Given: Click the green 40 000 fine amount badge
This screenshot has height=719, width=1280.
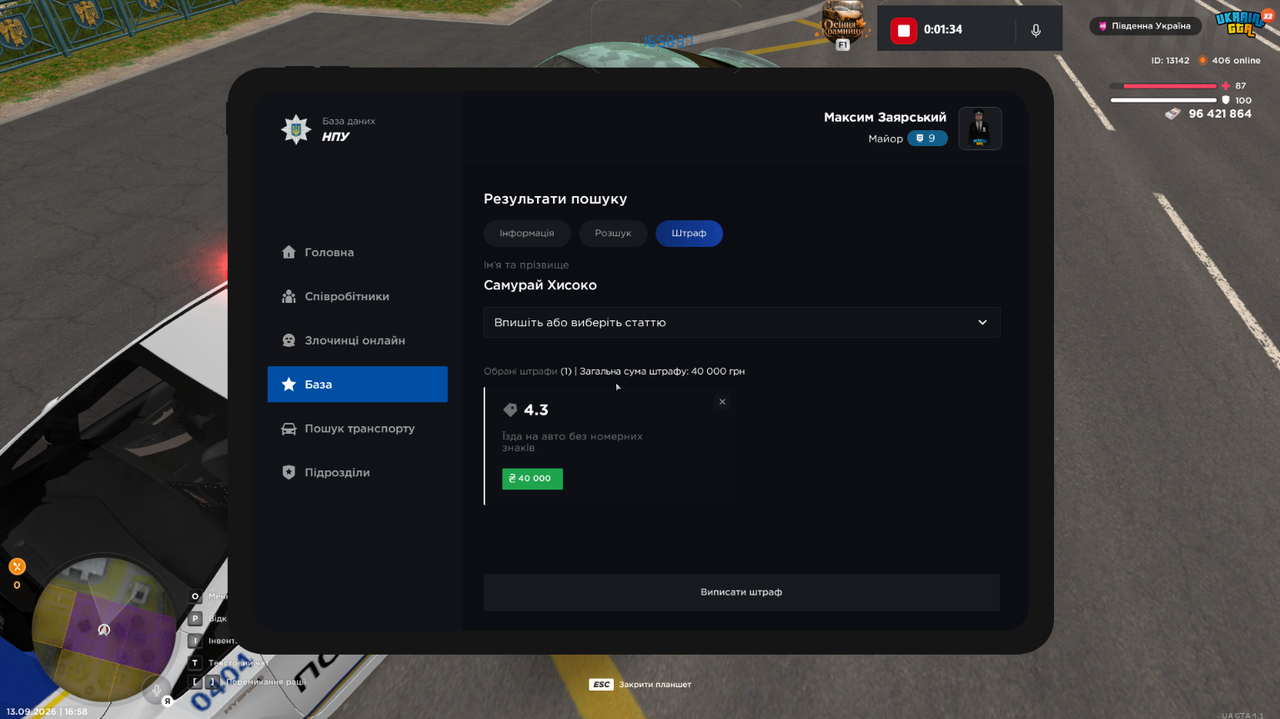Looking at the screenshot, I should 532,479.
